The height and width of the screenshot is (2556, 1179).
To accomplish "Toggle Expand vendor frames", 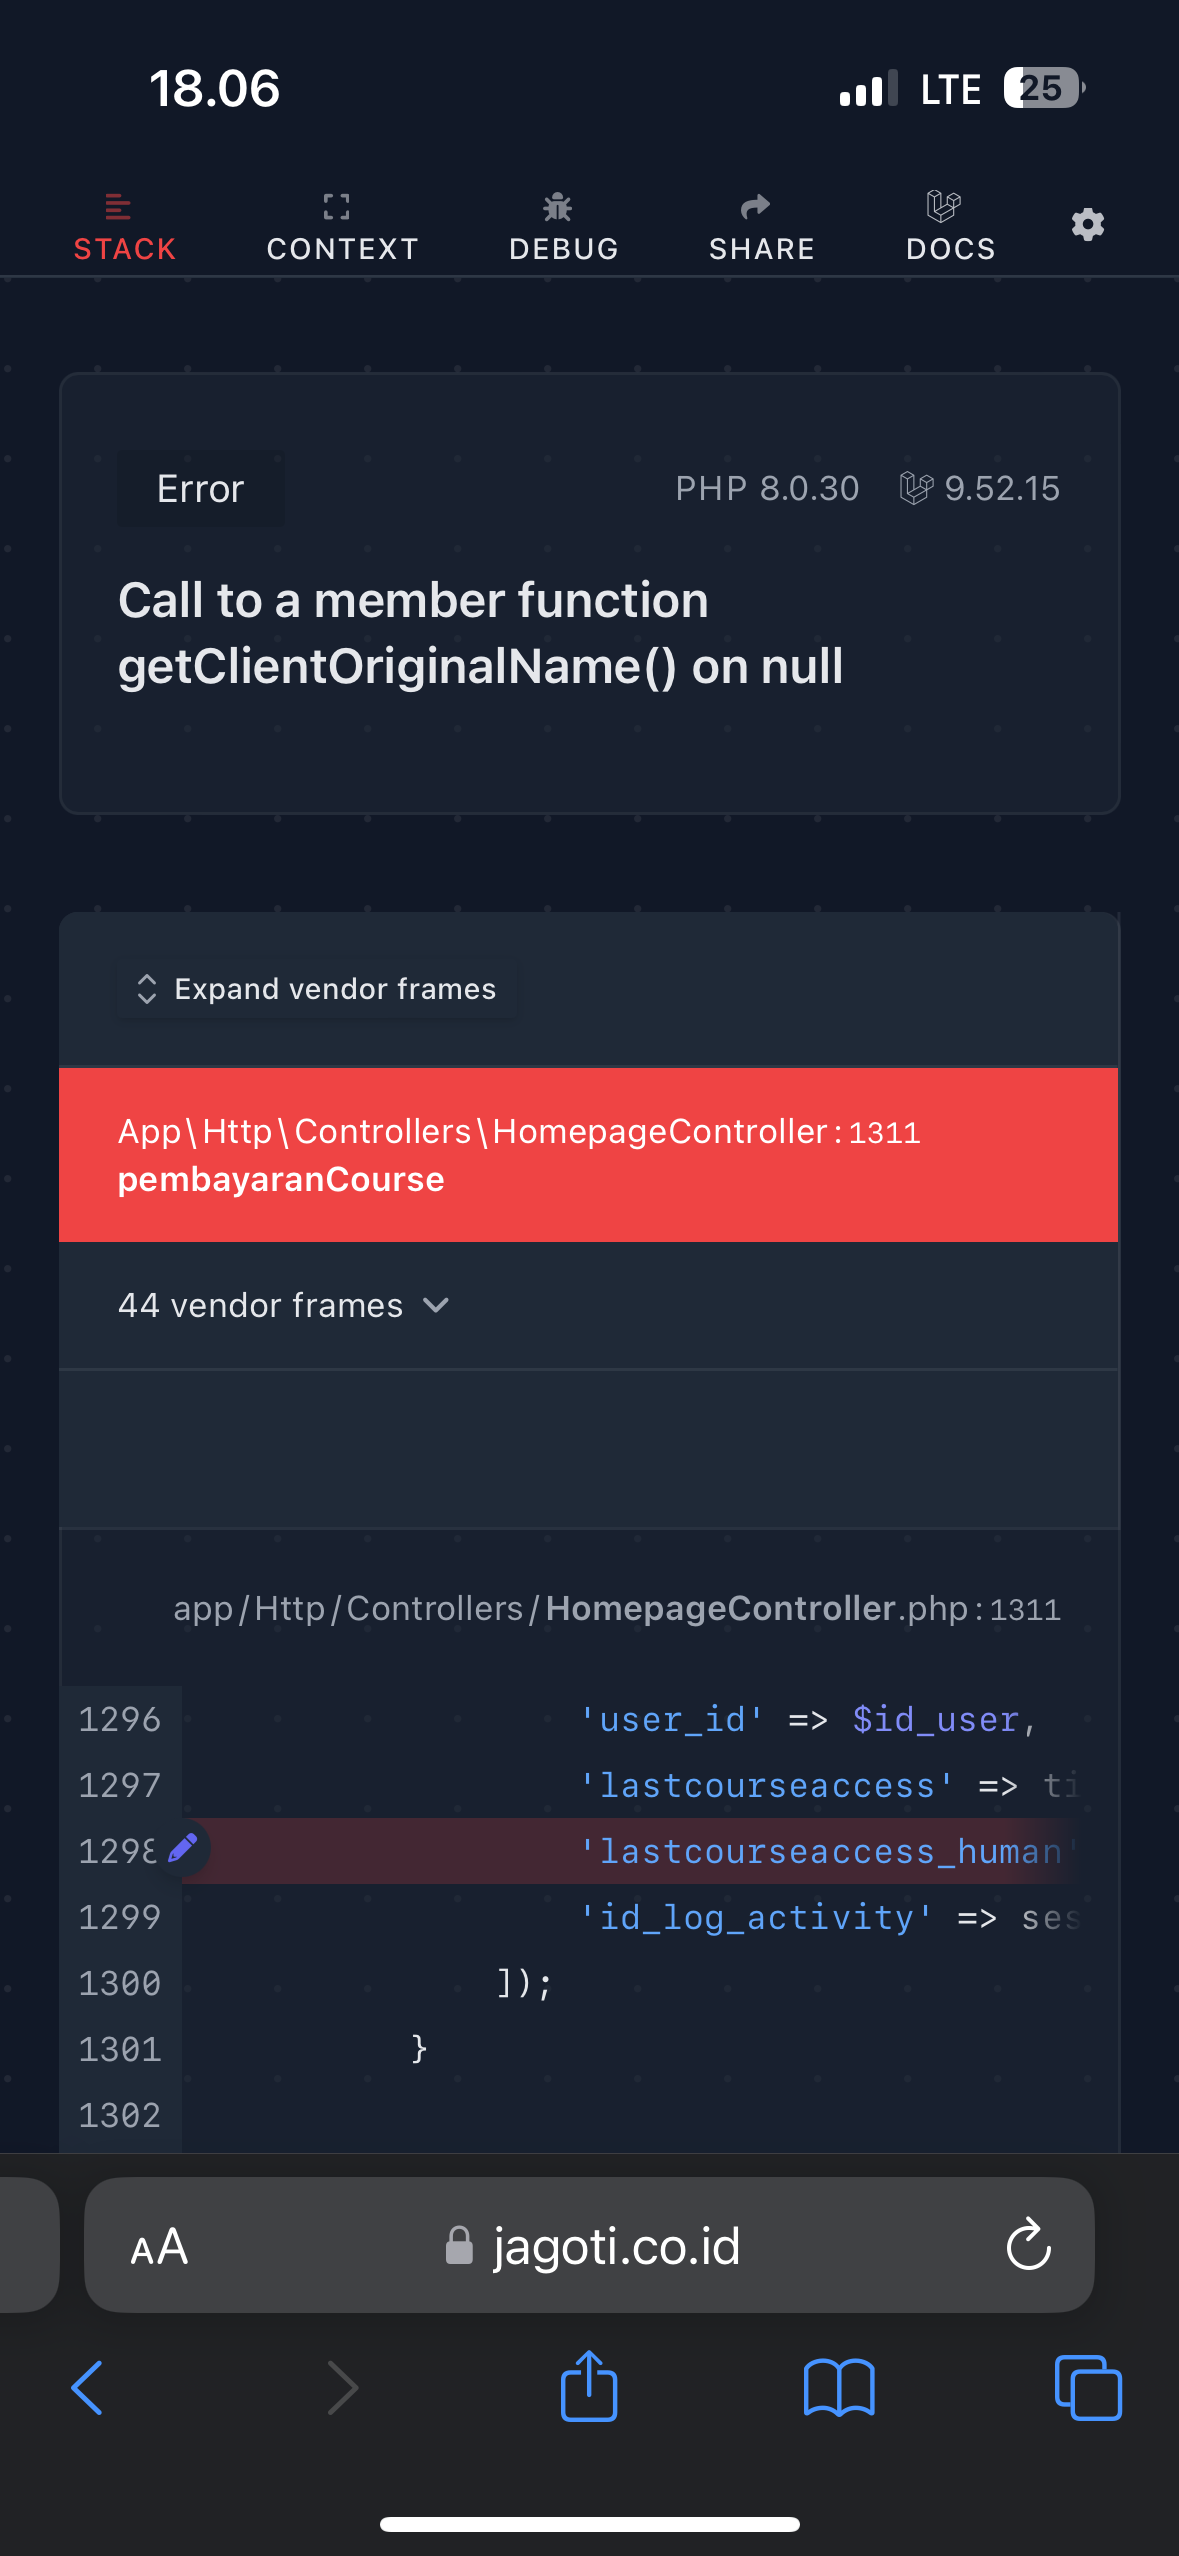I will (317, 989).
